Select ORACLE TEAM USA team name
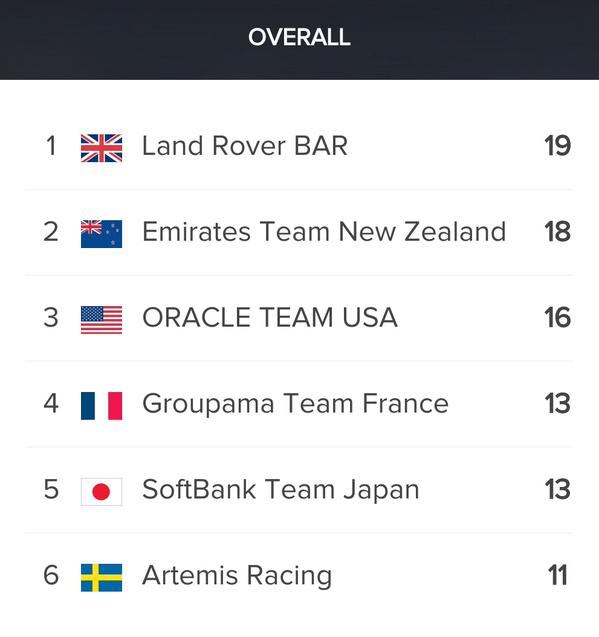This screenshot has width=599, height=637. (270, 317)
